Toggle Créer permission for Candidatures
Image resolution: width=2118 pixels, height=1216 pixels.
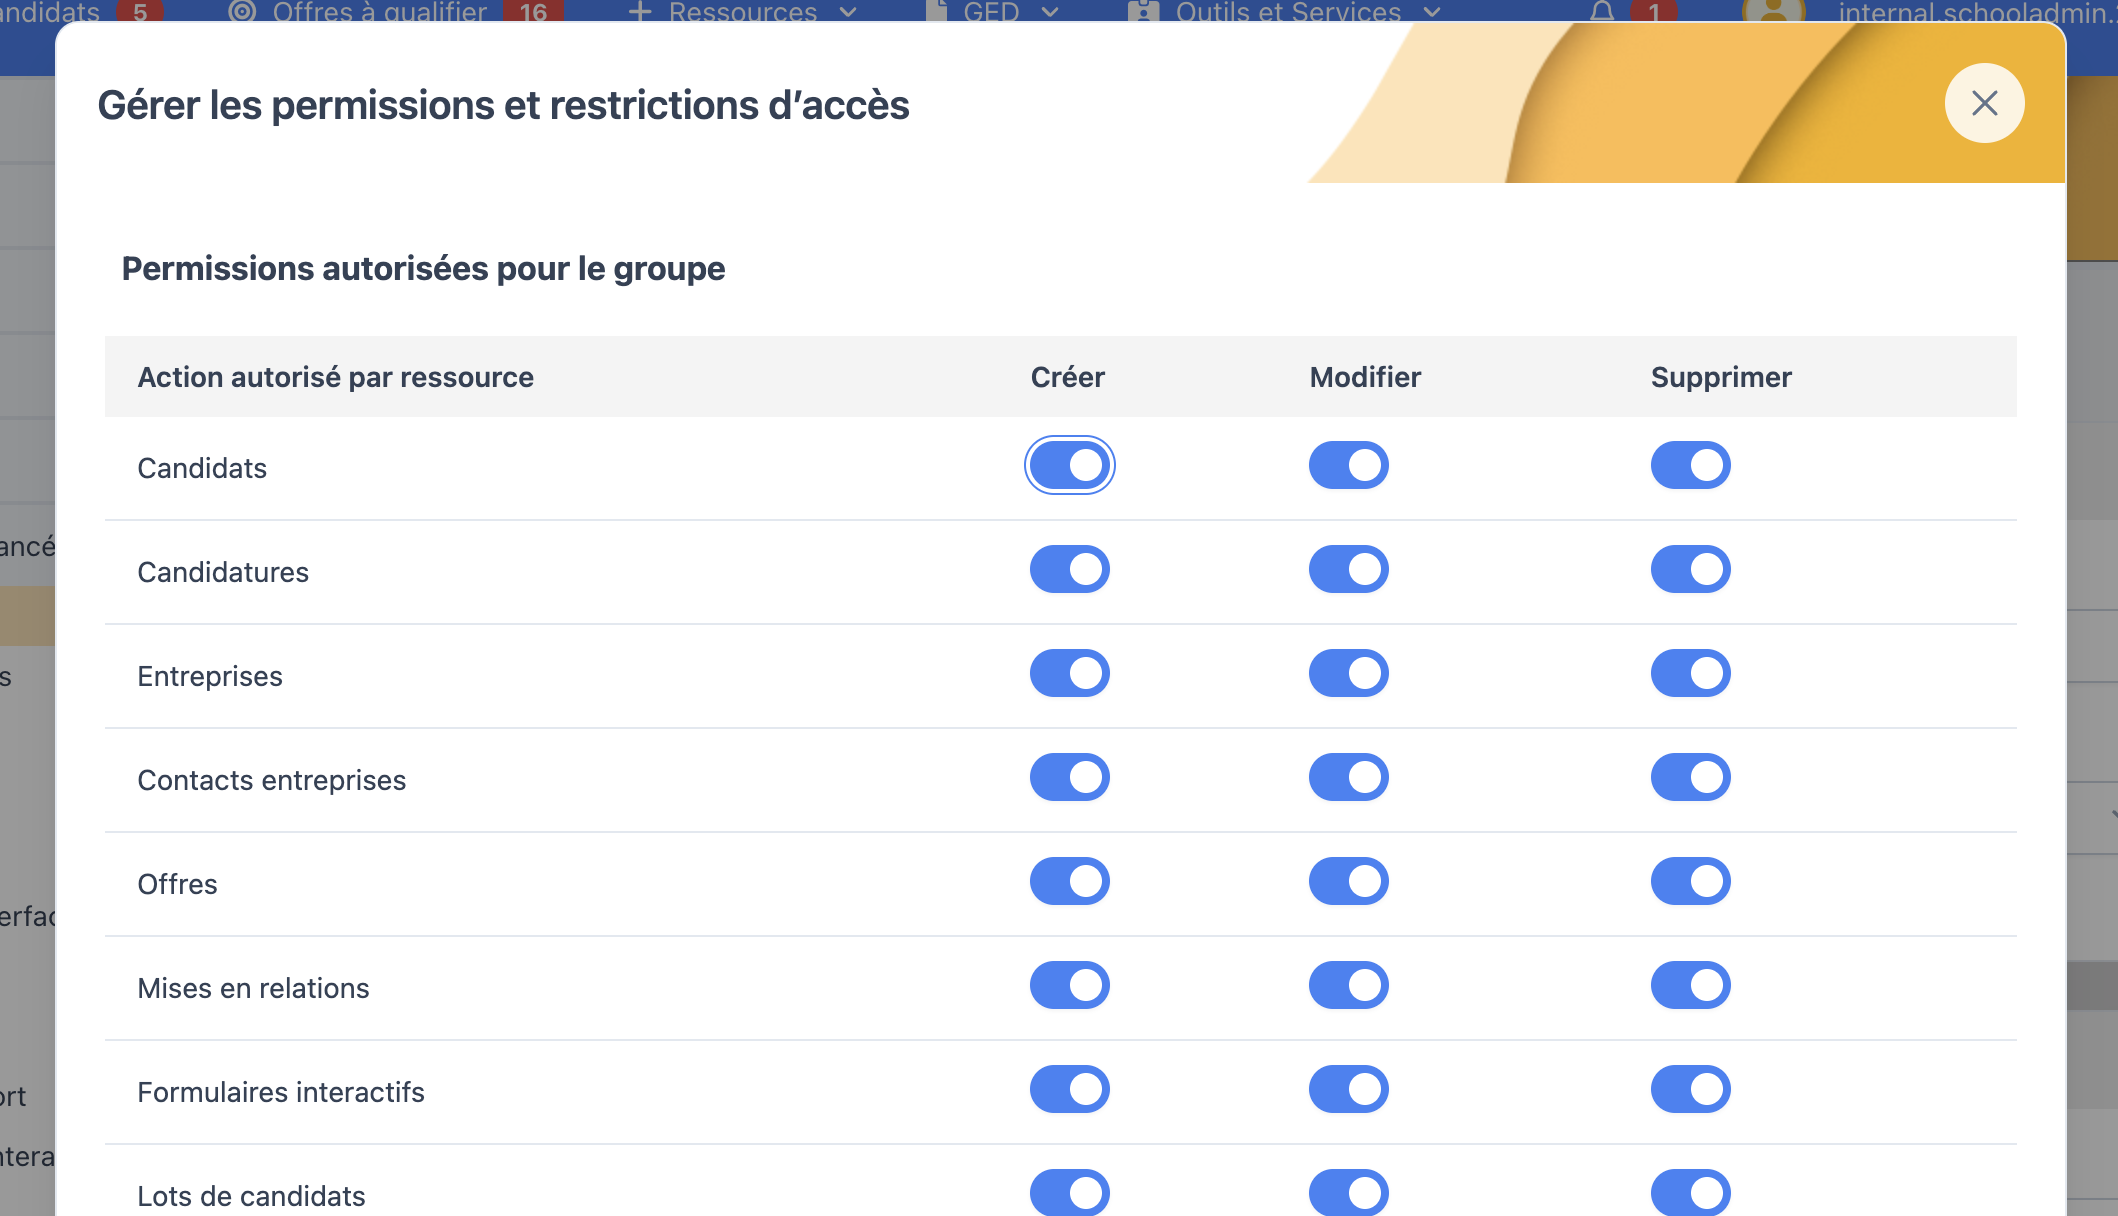point(1070,569)
